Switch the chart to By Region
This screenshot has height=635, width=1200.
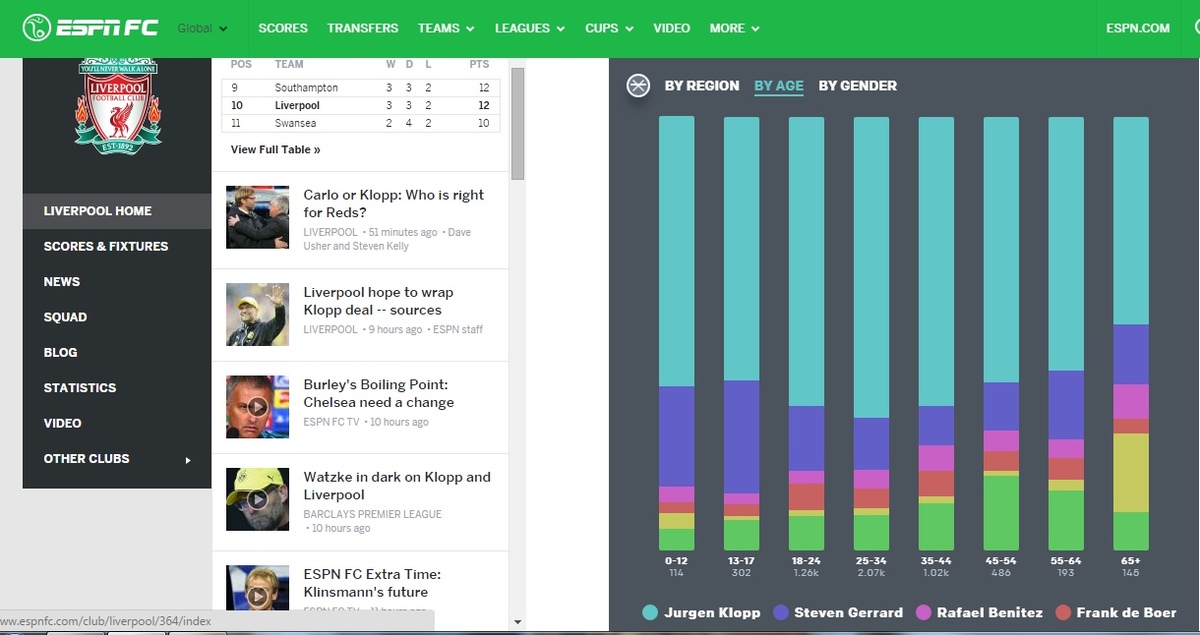pyautogui.click(x=702, y=86)
